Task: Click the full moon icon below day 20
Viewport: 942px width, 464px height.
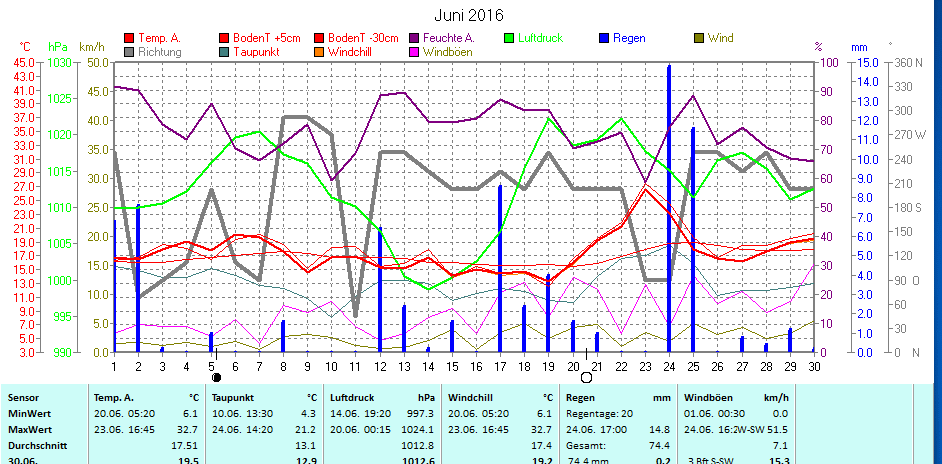Action: coord(586,377)
